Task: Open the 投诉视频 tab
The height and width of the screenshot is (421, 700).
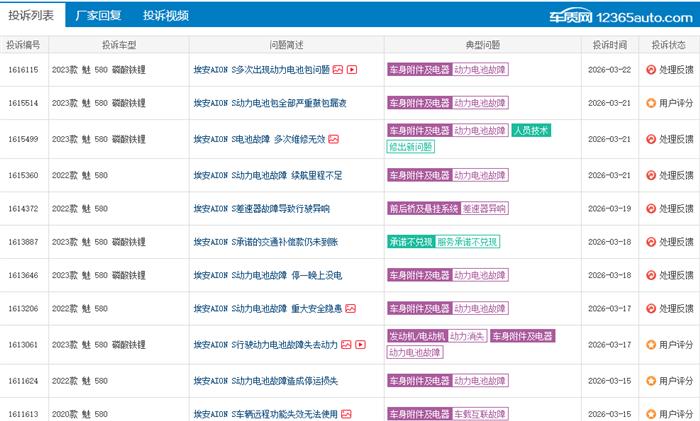Action: coord(165,16)
